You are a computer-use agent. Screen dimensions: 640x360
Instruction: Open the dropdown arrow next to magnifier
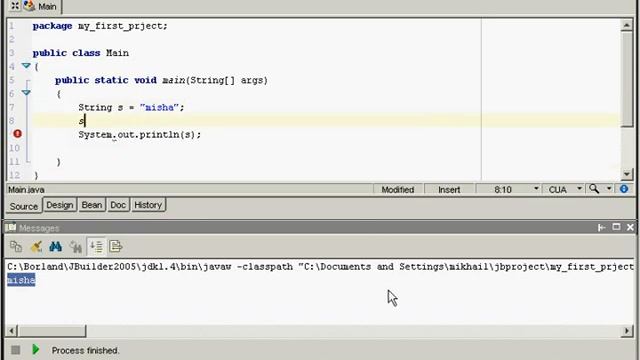coord(609,189)
